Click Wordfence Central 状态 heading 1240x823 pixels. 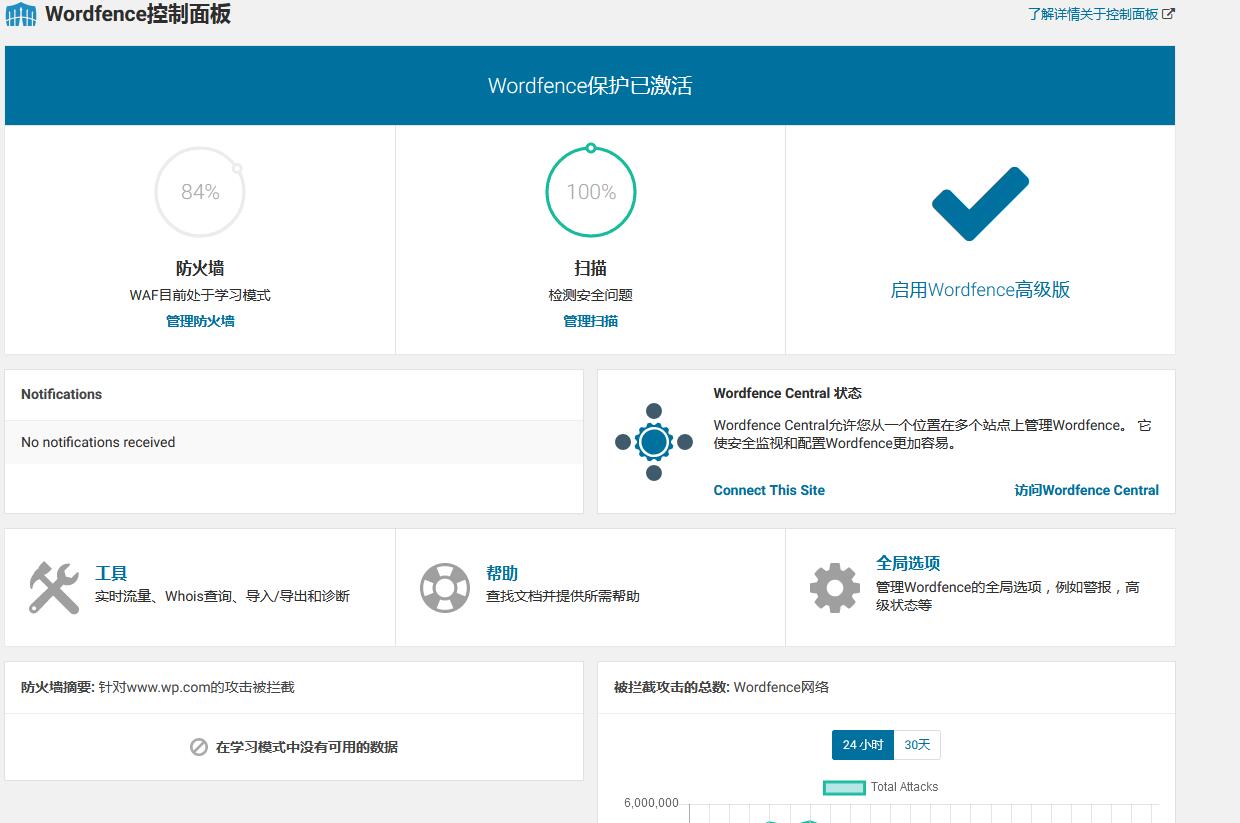[x=787, y=393]
